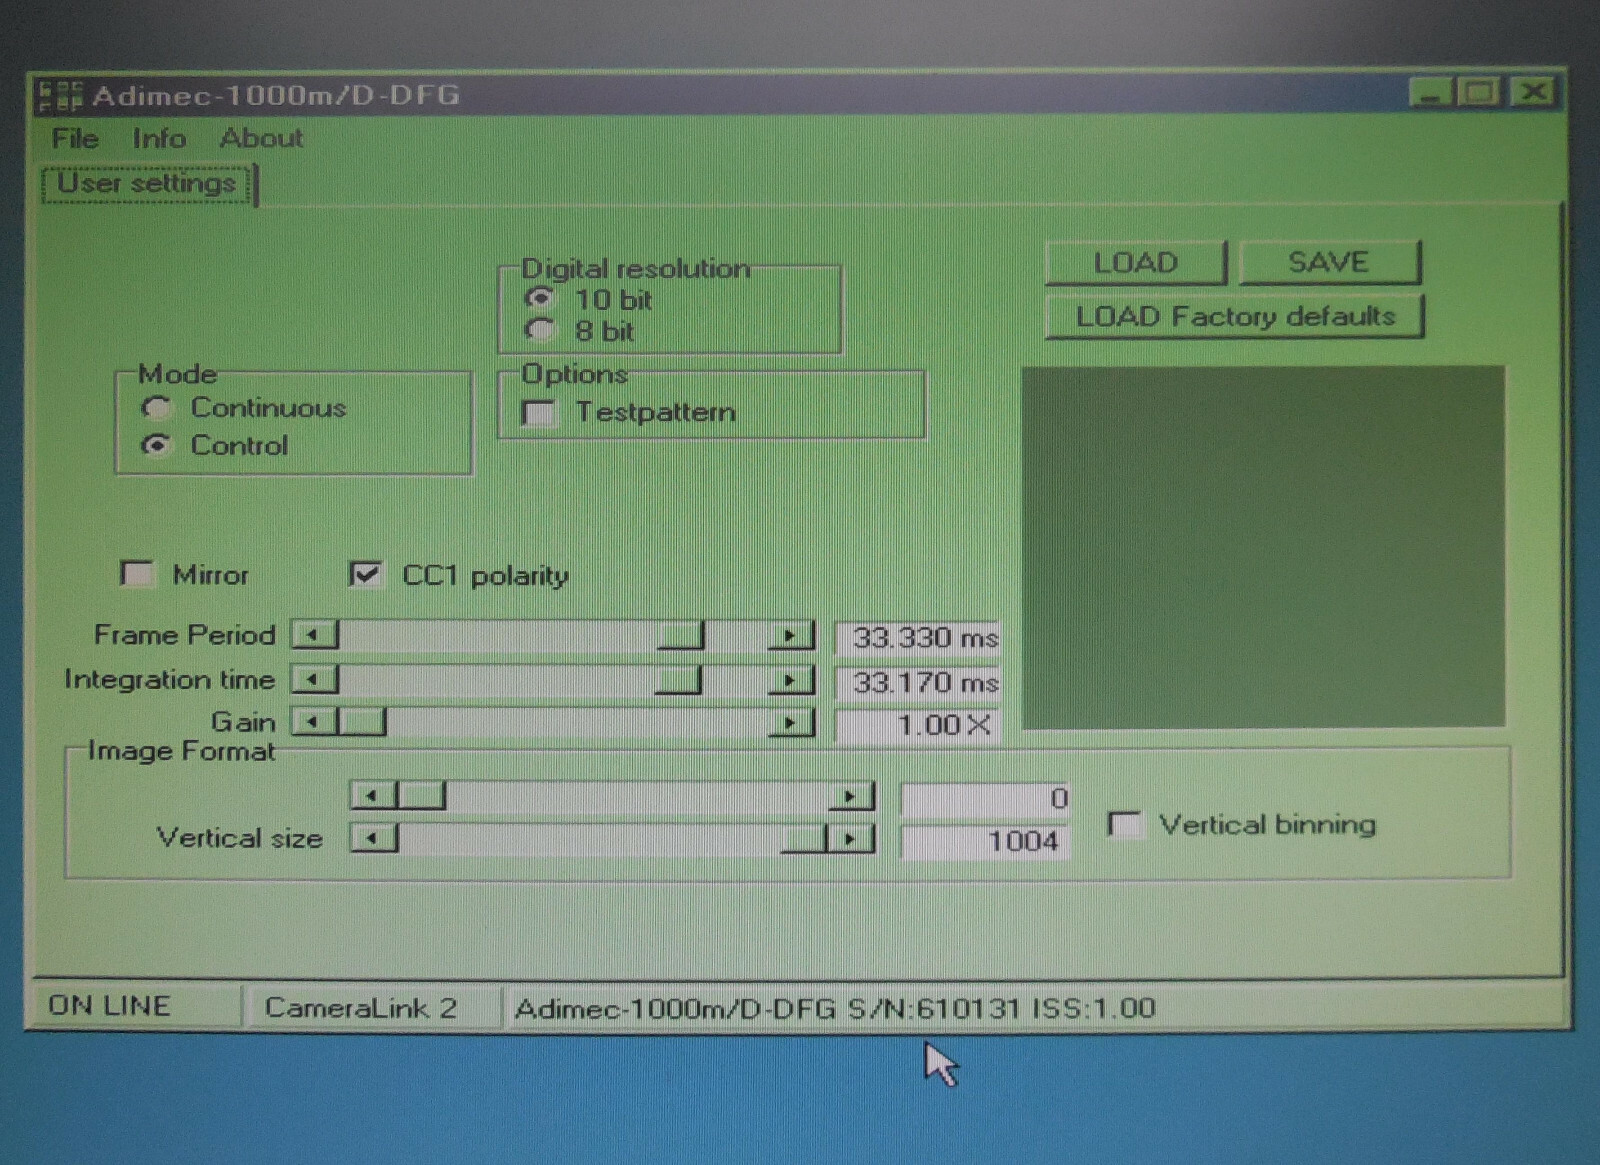Decrease Integration time with left arrow
1600x1165 pixels.
coord(314,680)
